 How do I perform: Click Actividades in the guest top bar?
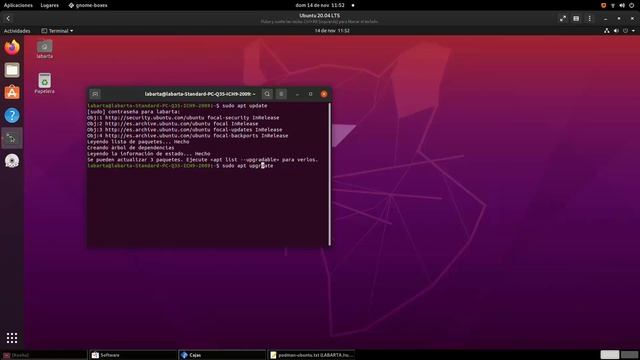(17, 31)
